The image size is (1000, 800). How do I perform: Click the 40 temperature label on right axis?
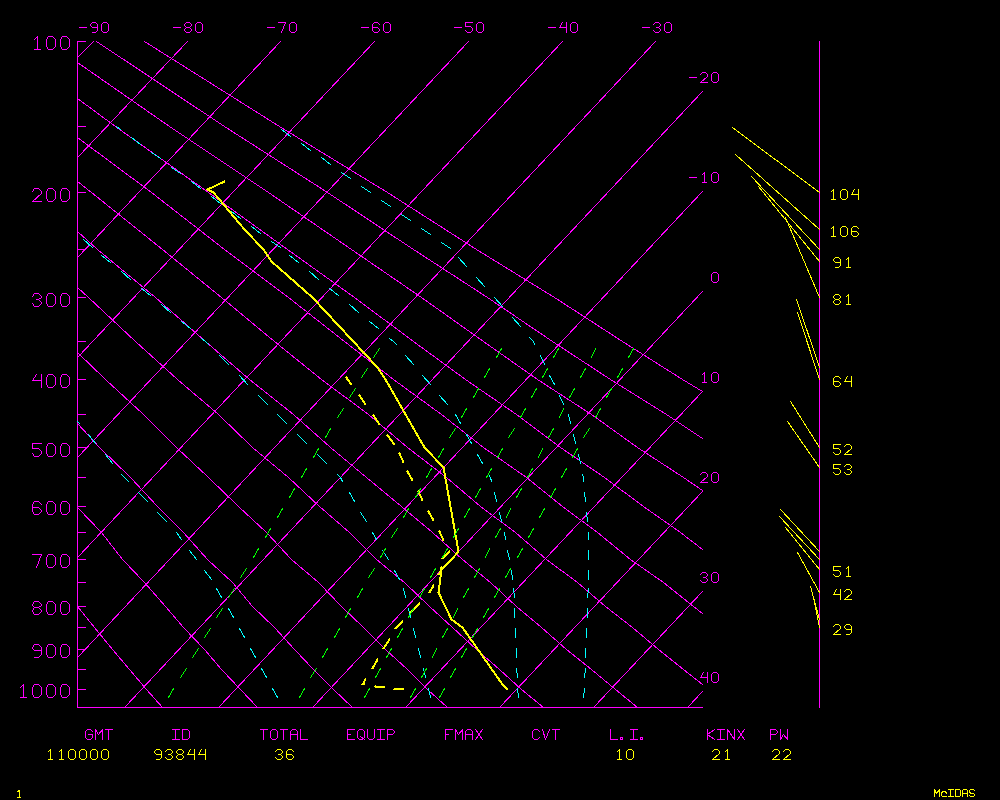point(709,678)
